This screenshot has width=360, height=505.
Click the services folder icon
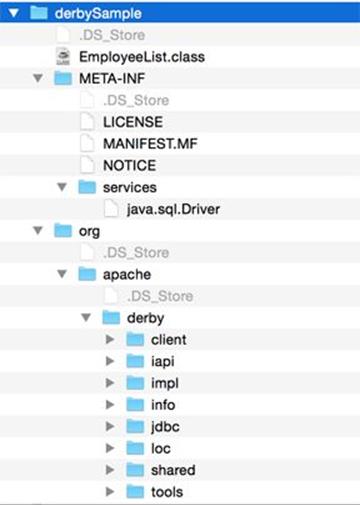tap(87, 187)
